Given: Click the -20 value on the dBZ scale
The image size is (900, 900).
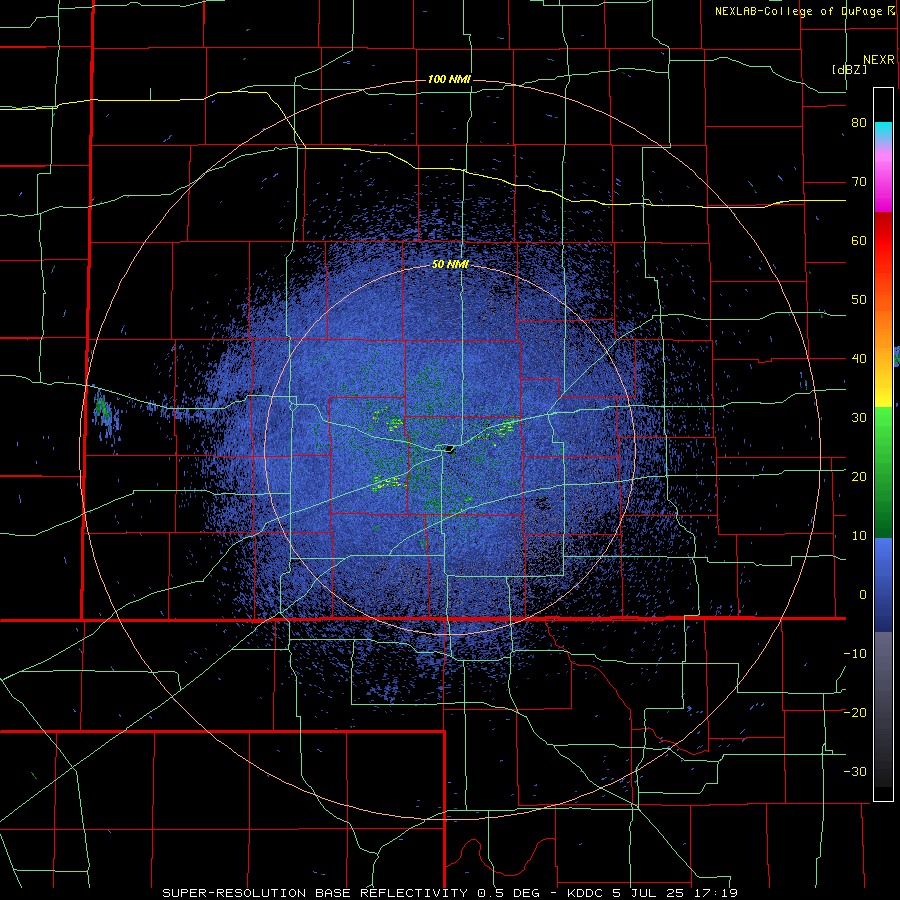Looking at the screenshot, I should coord(855,713).
